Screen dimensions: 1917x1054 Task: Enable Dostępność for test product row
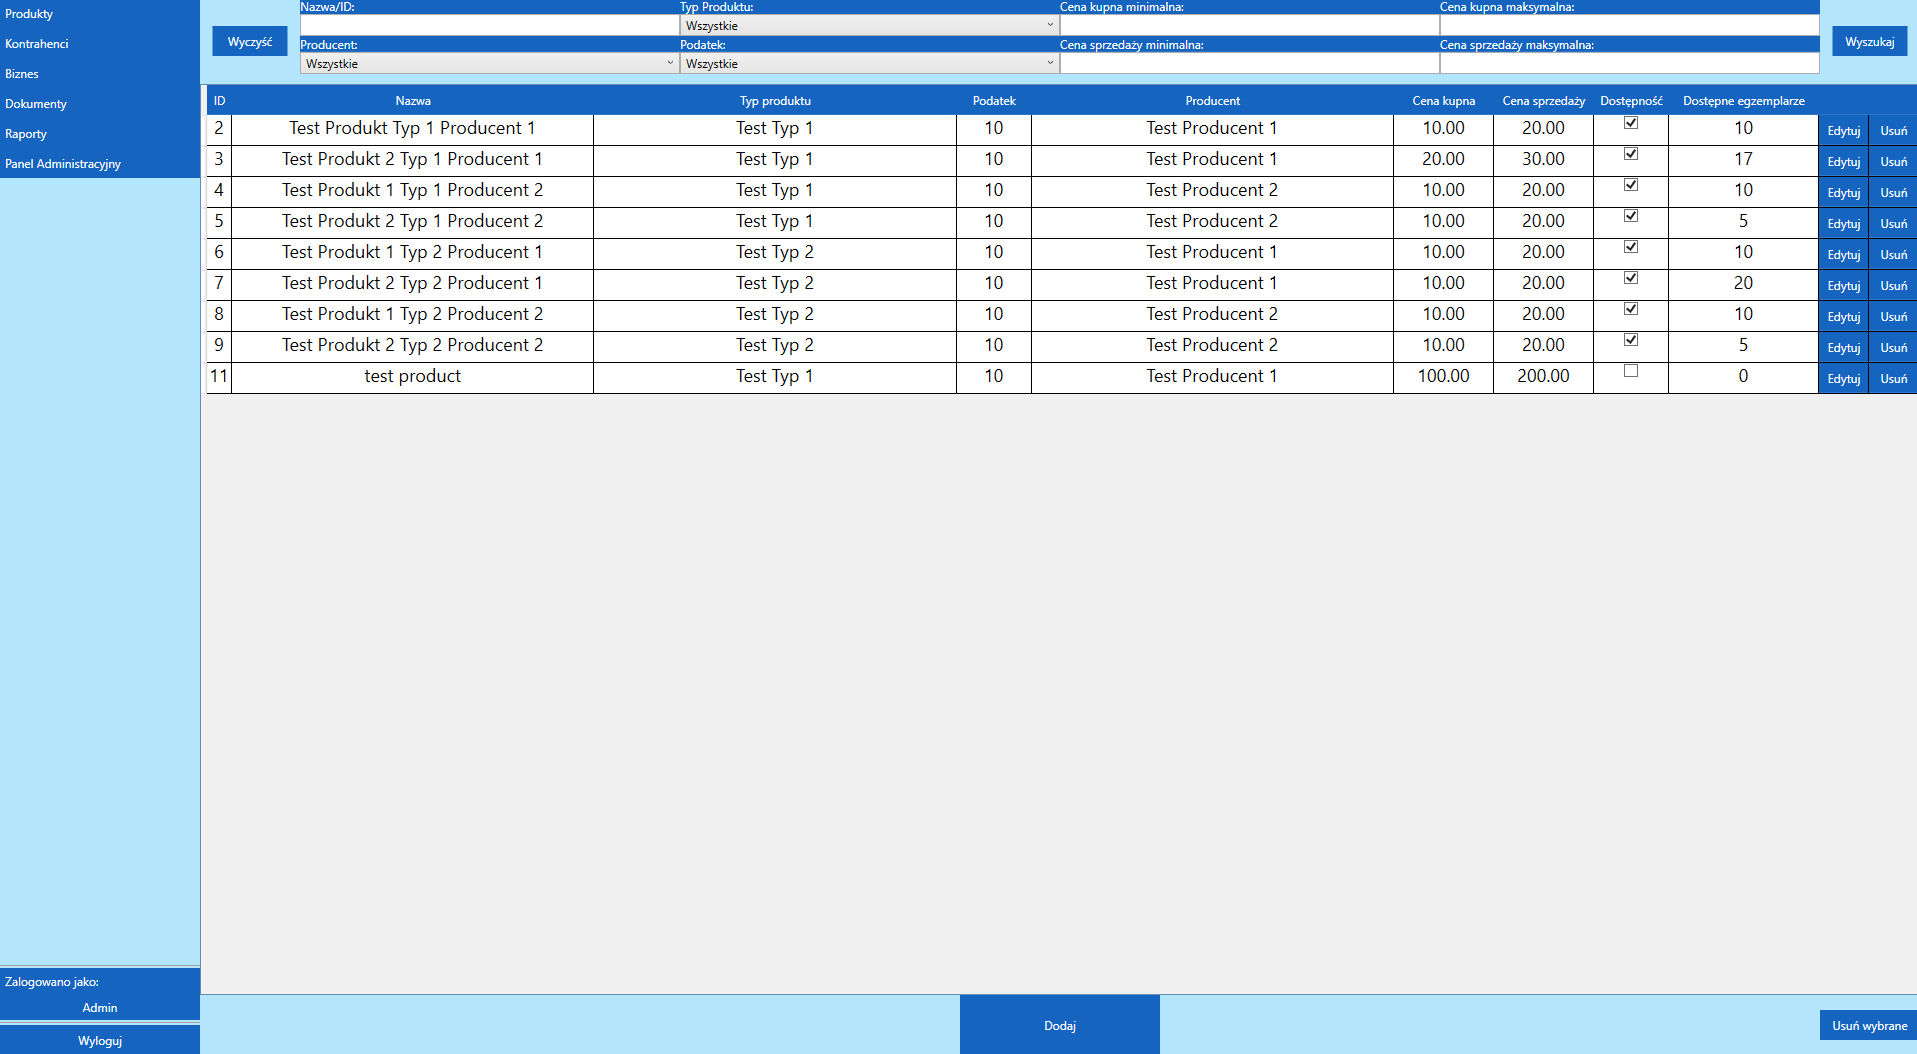[x=1631, y=370]
